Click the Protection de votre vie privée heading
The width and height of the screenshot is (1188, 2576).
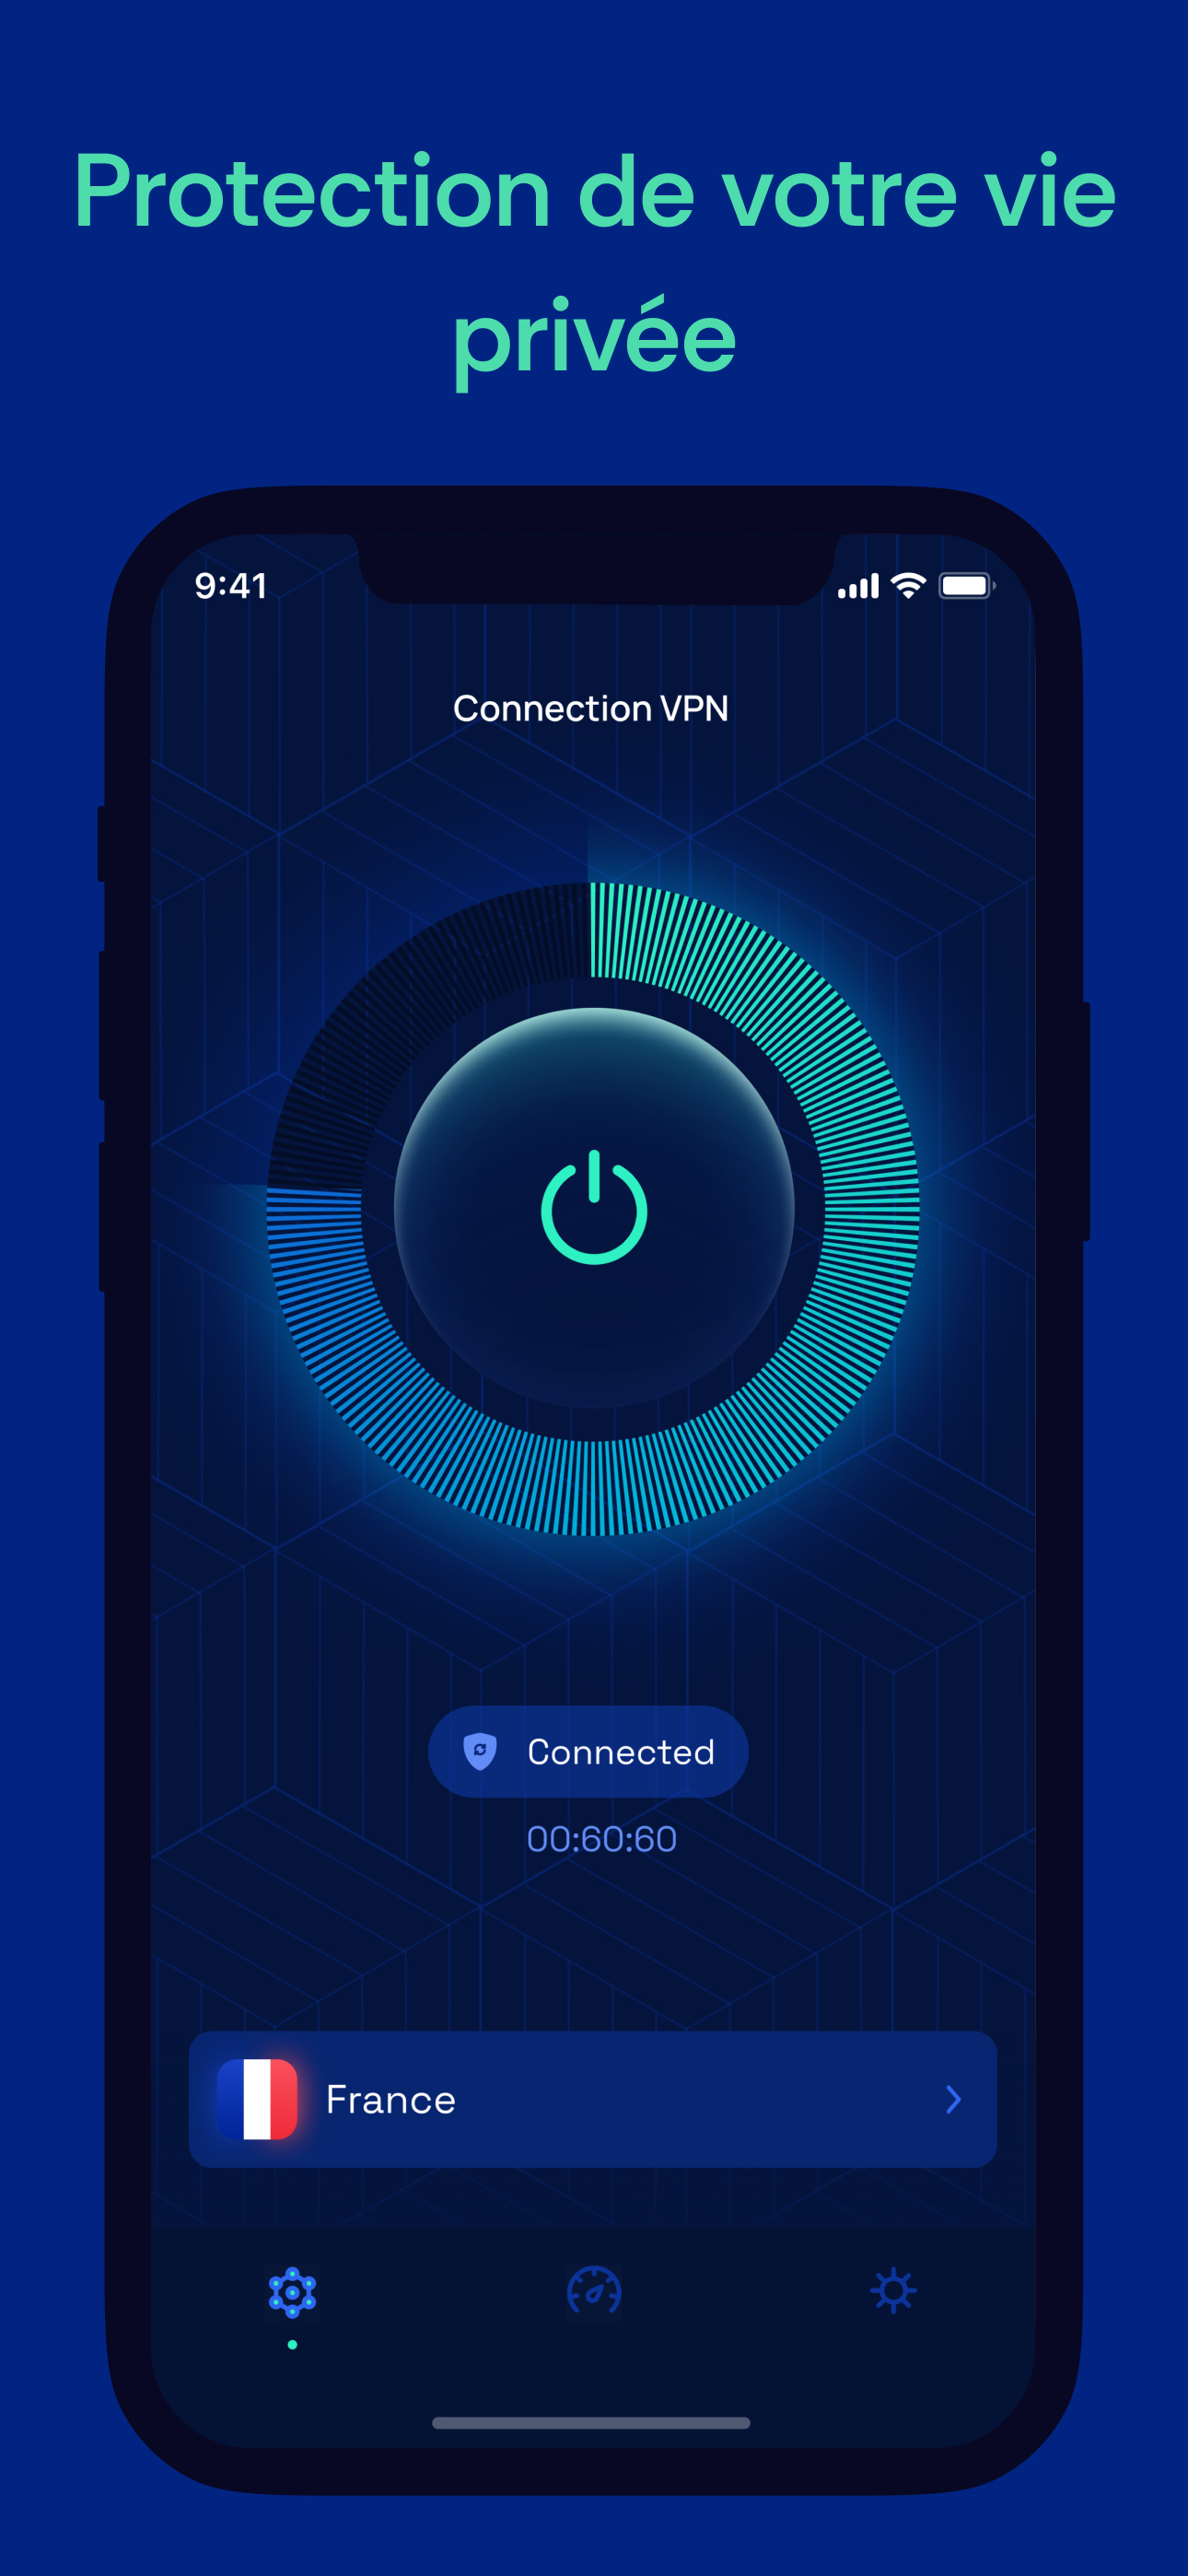[x=594, y=265]
